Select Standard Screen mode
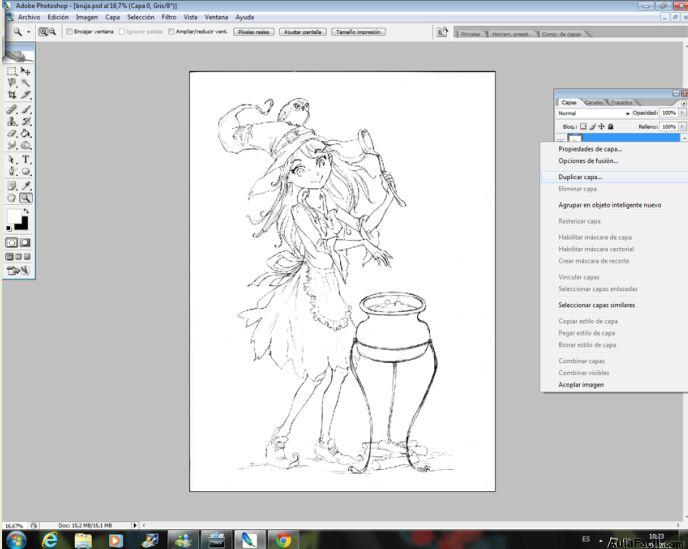 click(x=10, y=257)
